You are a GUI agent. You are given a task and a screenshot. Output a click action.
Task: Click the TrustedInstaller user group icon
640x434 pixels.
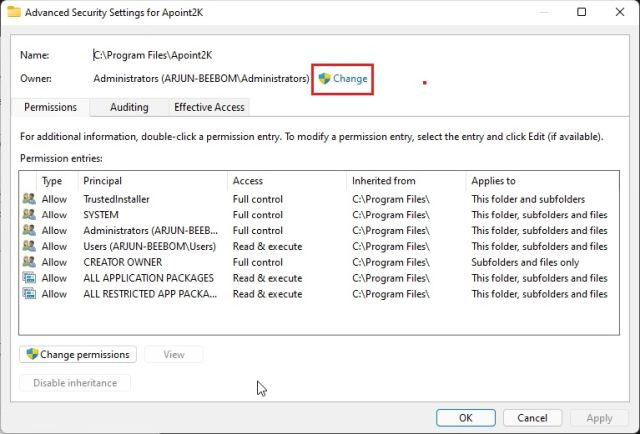click(29, 199)
